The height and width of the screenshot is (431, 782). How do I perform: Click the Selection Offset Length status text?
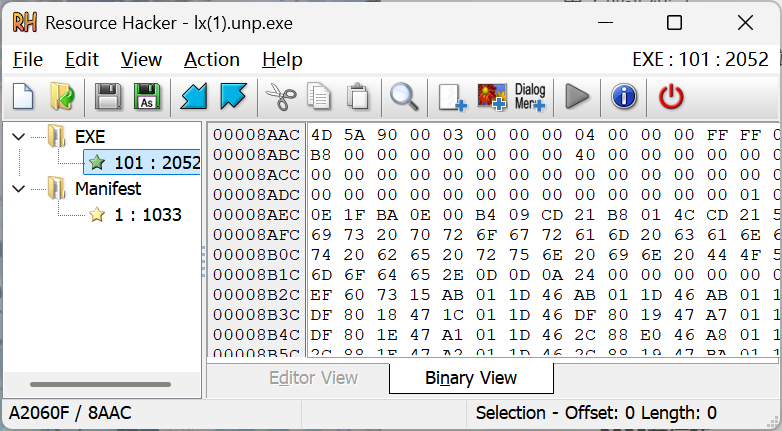596,413
